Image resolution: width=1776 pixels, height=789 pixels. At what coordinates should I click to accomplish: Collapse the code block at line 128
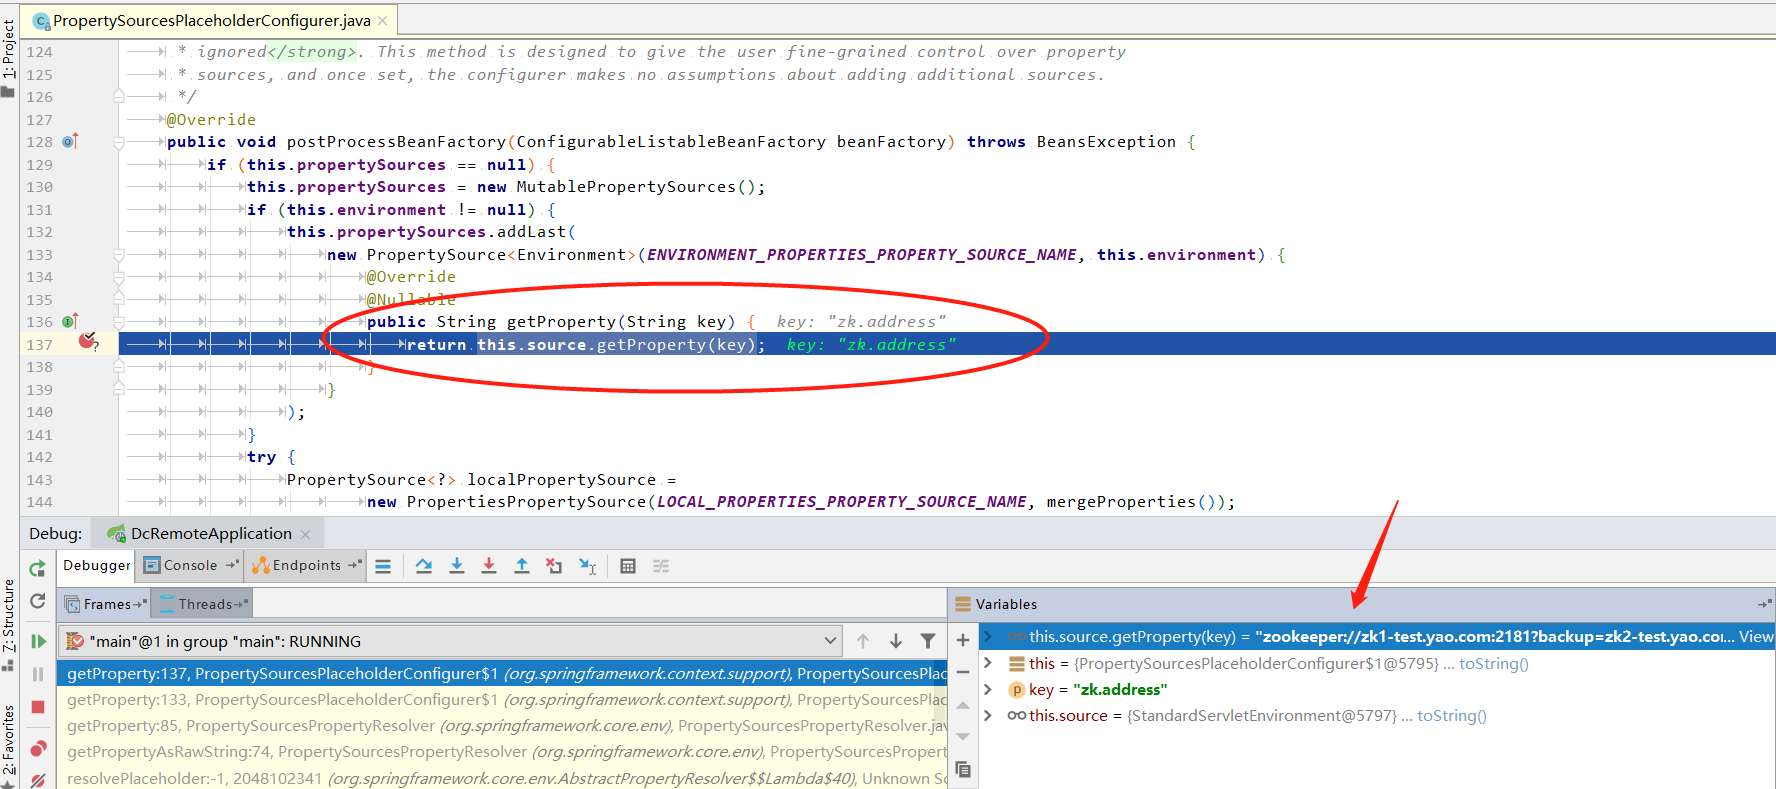(119, 142)
